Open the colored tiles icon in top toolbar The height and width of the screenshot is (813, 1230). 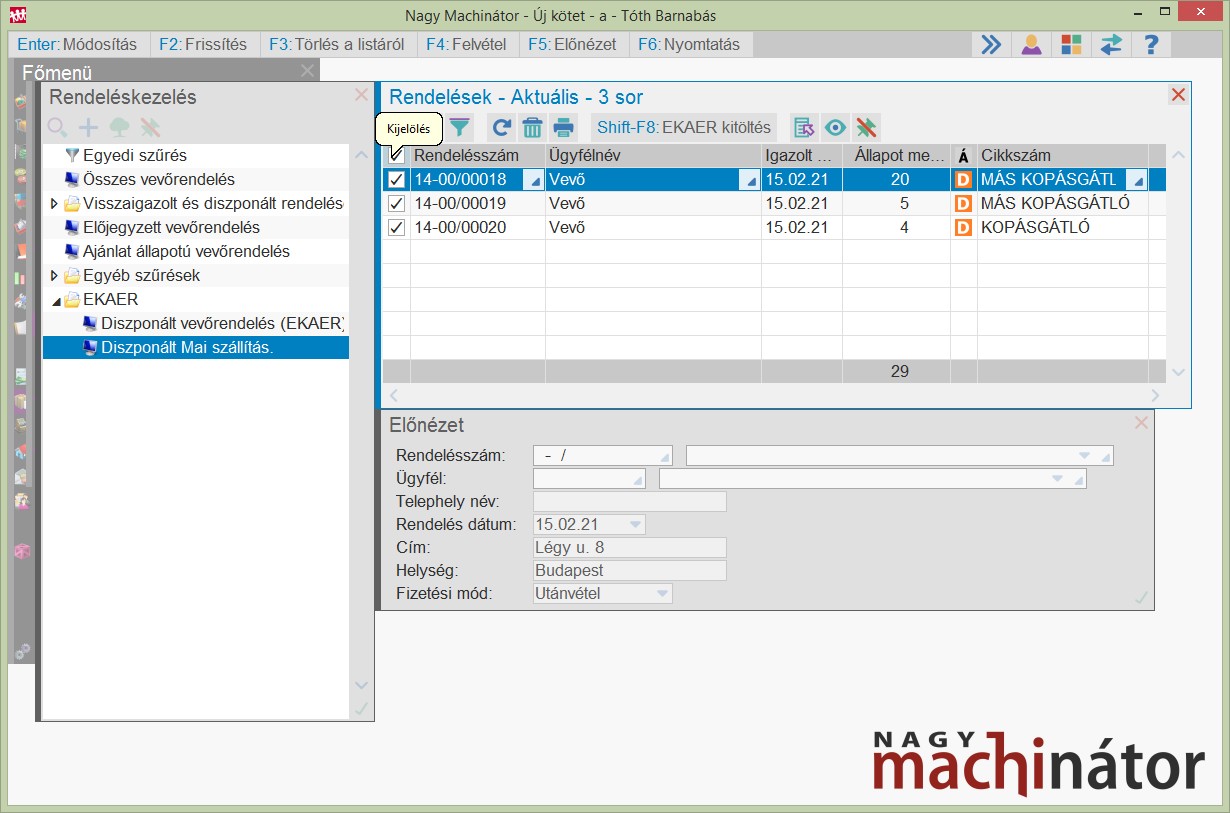point(1071,45)
